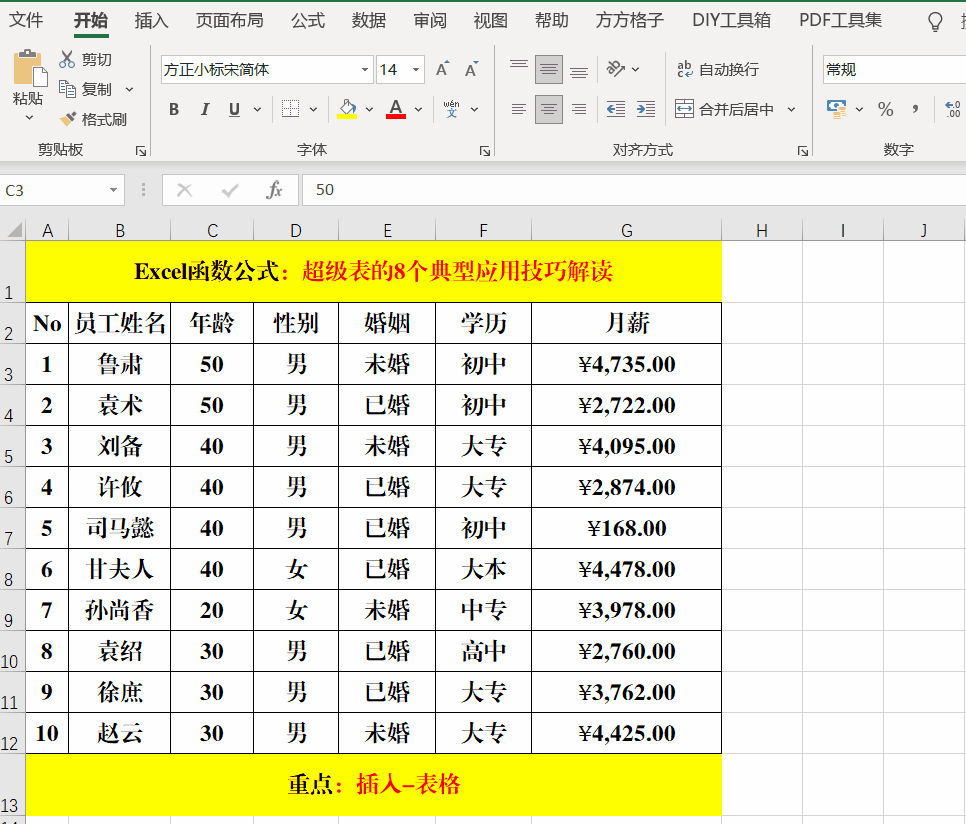Confirm the formula bar entry with checkmark
This screenshot has width=966, height=824.
[x=230, y=190]
